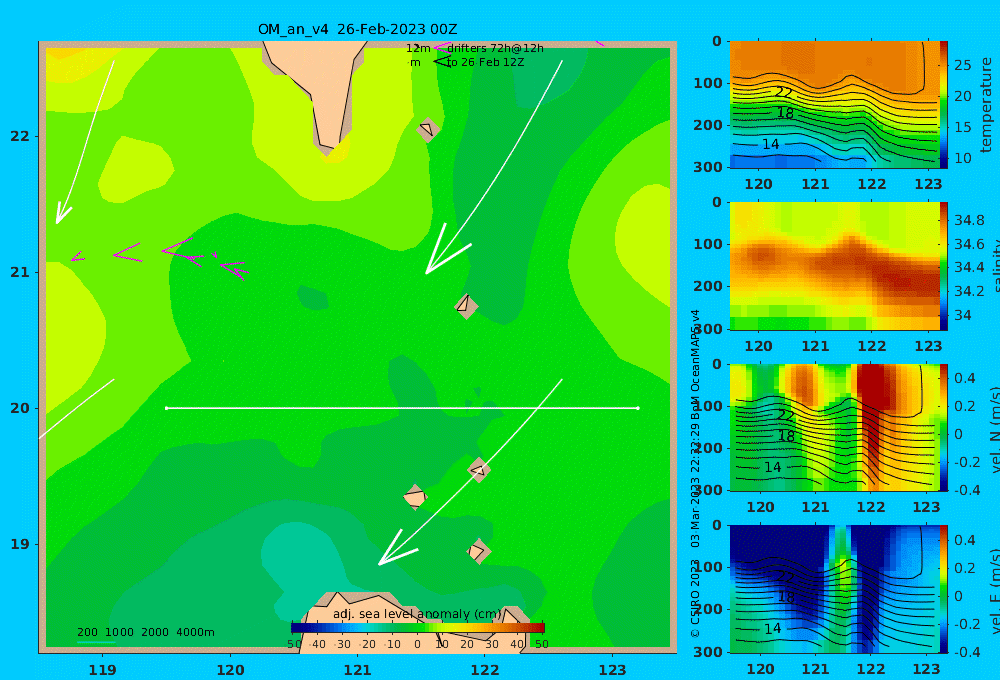
Task: Select the white current arrowhead in the northwest corner
Action: [64, 214]
